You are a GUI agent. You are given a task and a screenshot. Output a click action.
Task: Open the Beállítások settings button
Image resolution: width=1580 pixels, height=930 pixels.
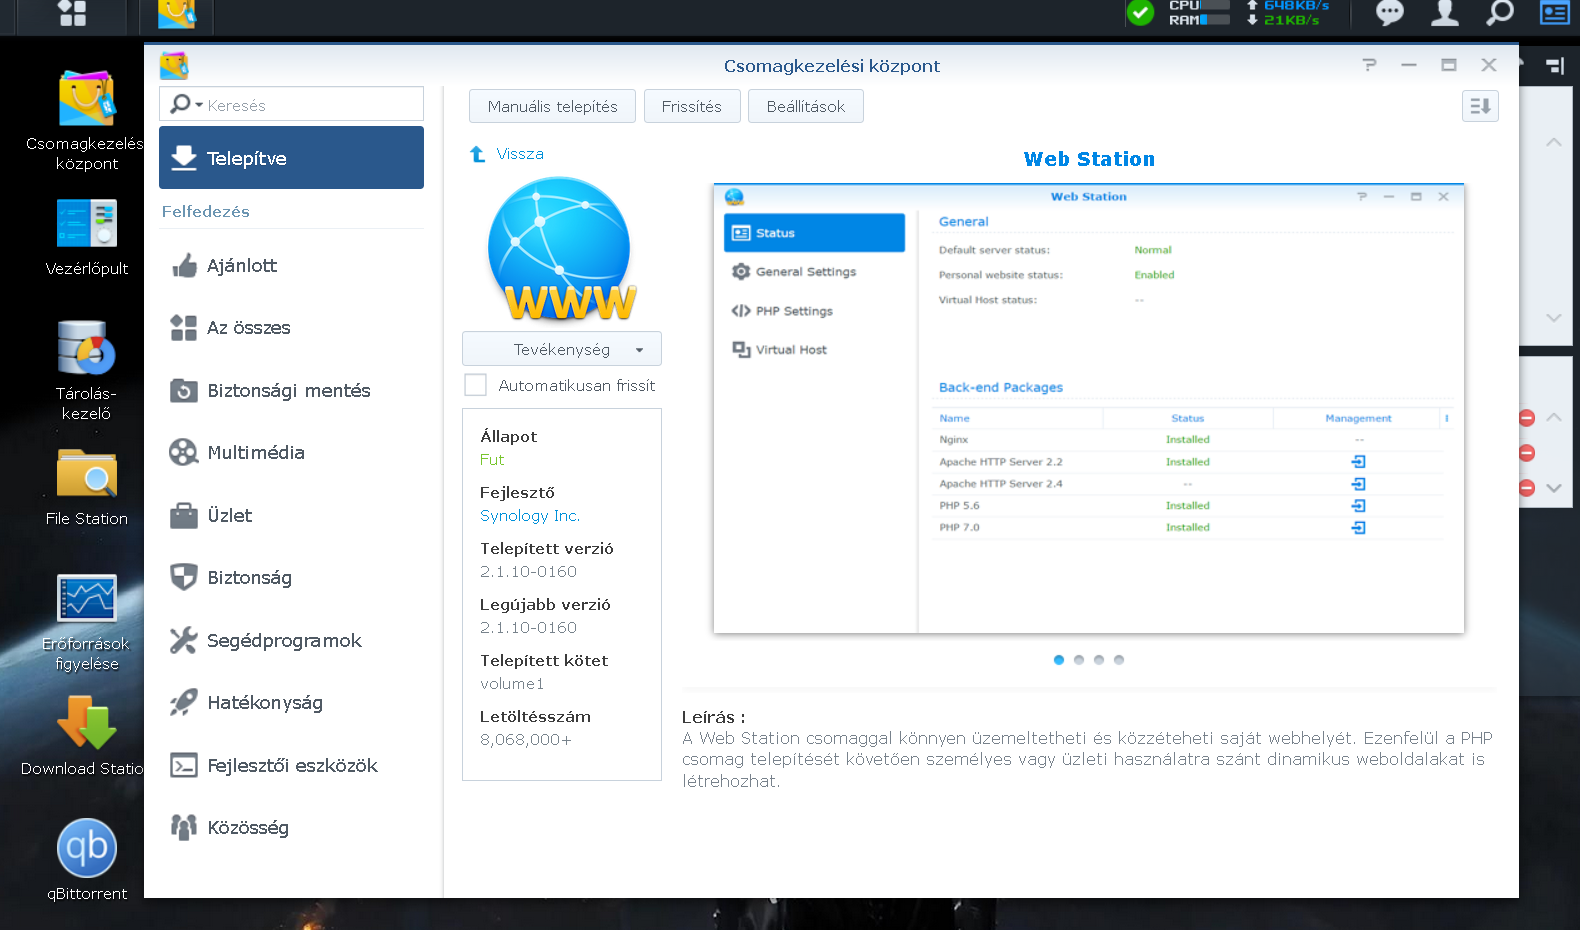pyautogui.click(x=805, y=106)
